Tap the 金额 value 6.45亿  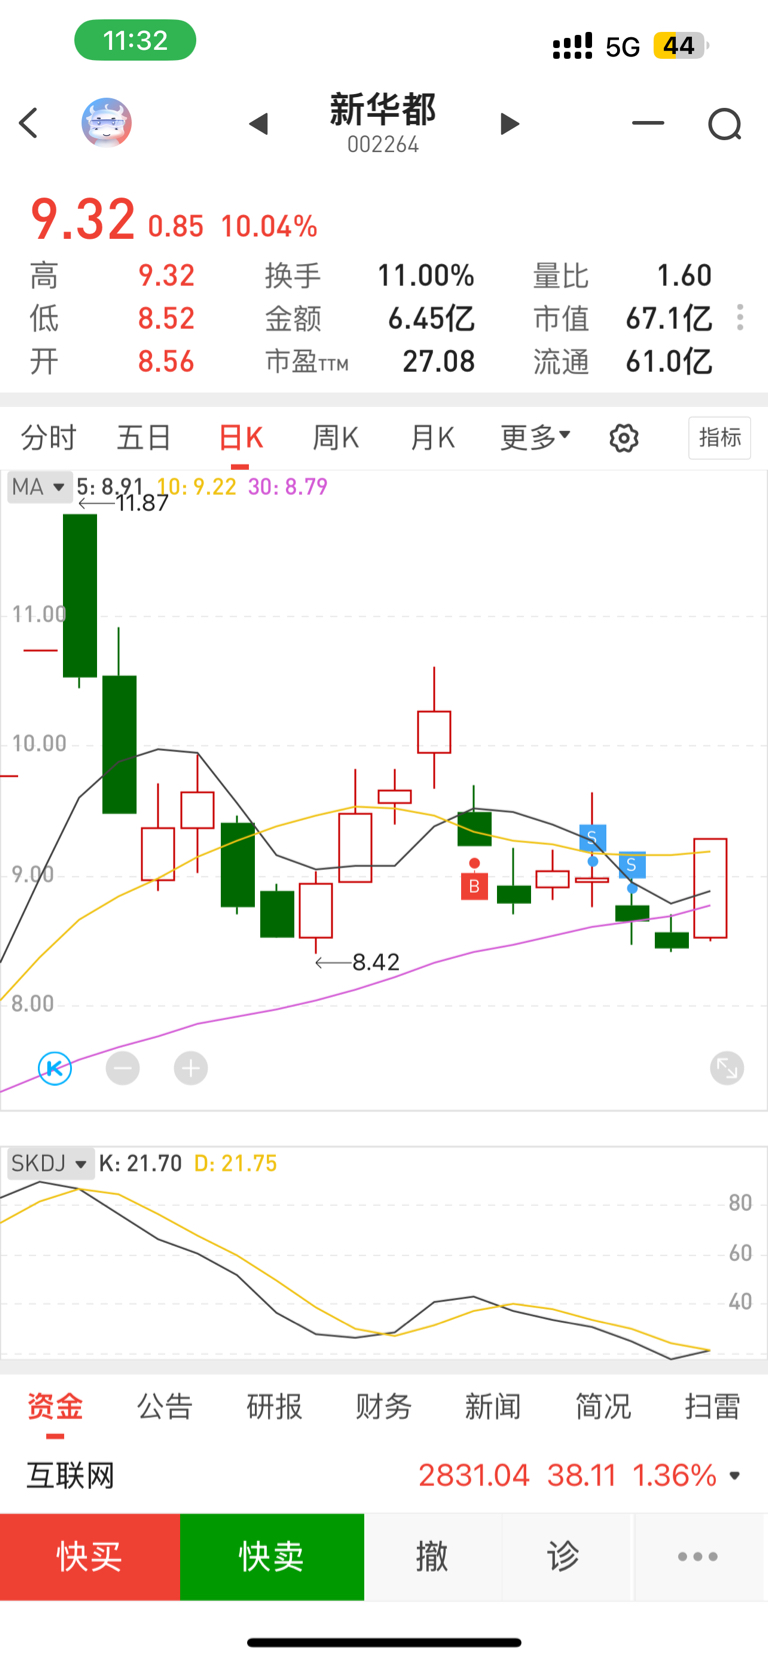pyautogui.click(x=431, y=319)
